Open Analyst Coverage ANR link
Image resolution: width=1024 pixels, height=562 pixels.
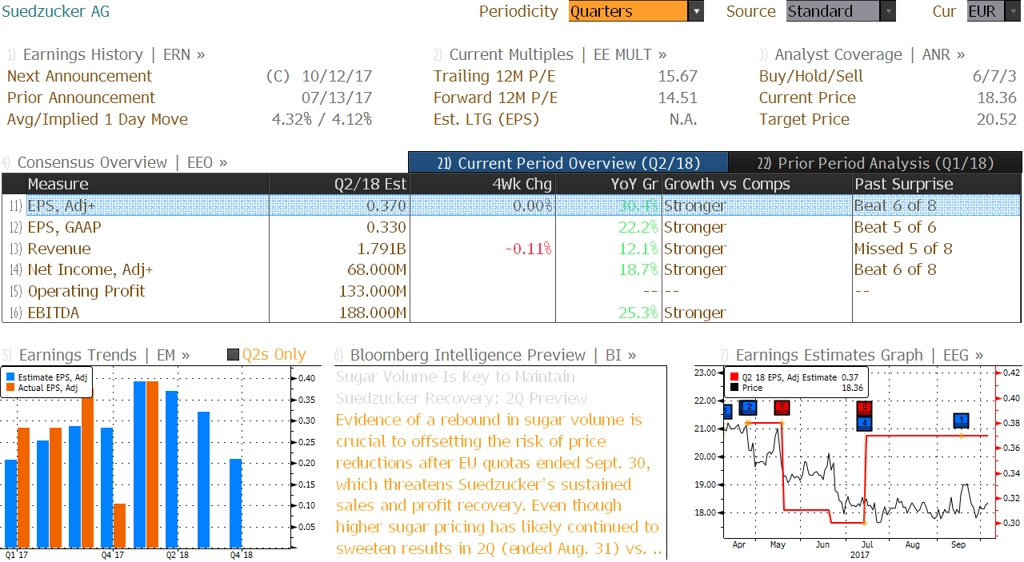pos(870,55)
